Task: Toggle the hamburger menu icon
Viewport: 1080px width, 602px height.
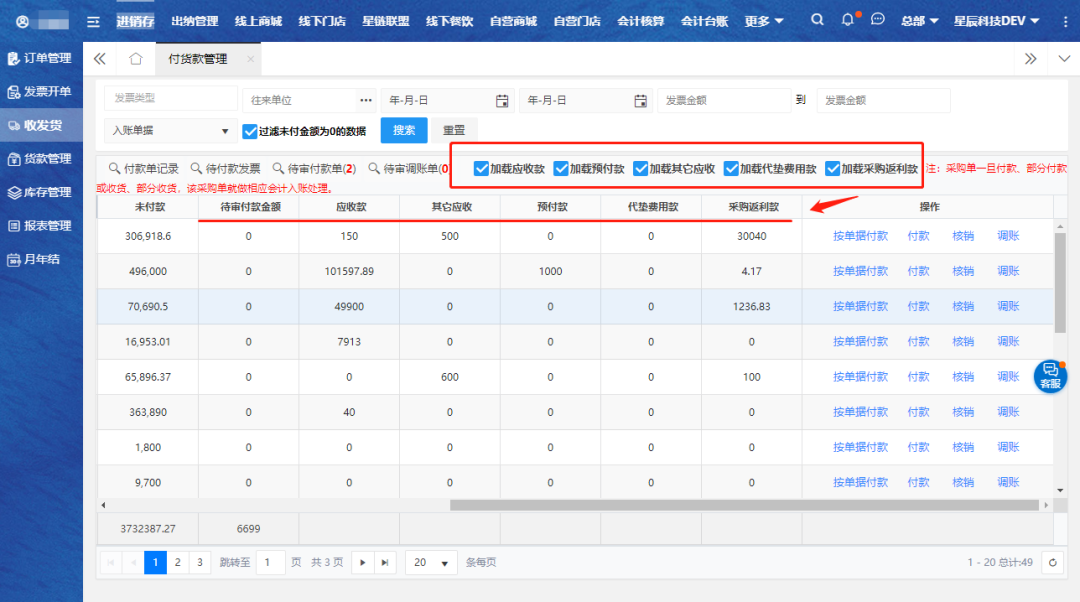Action: (93, 21)
